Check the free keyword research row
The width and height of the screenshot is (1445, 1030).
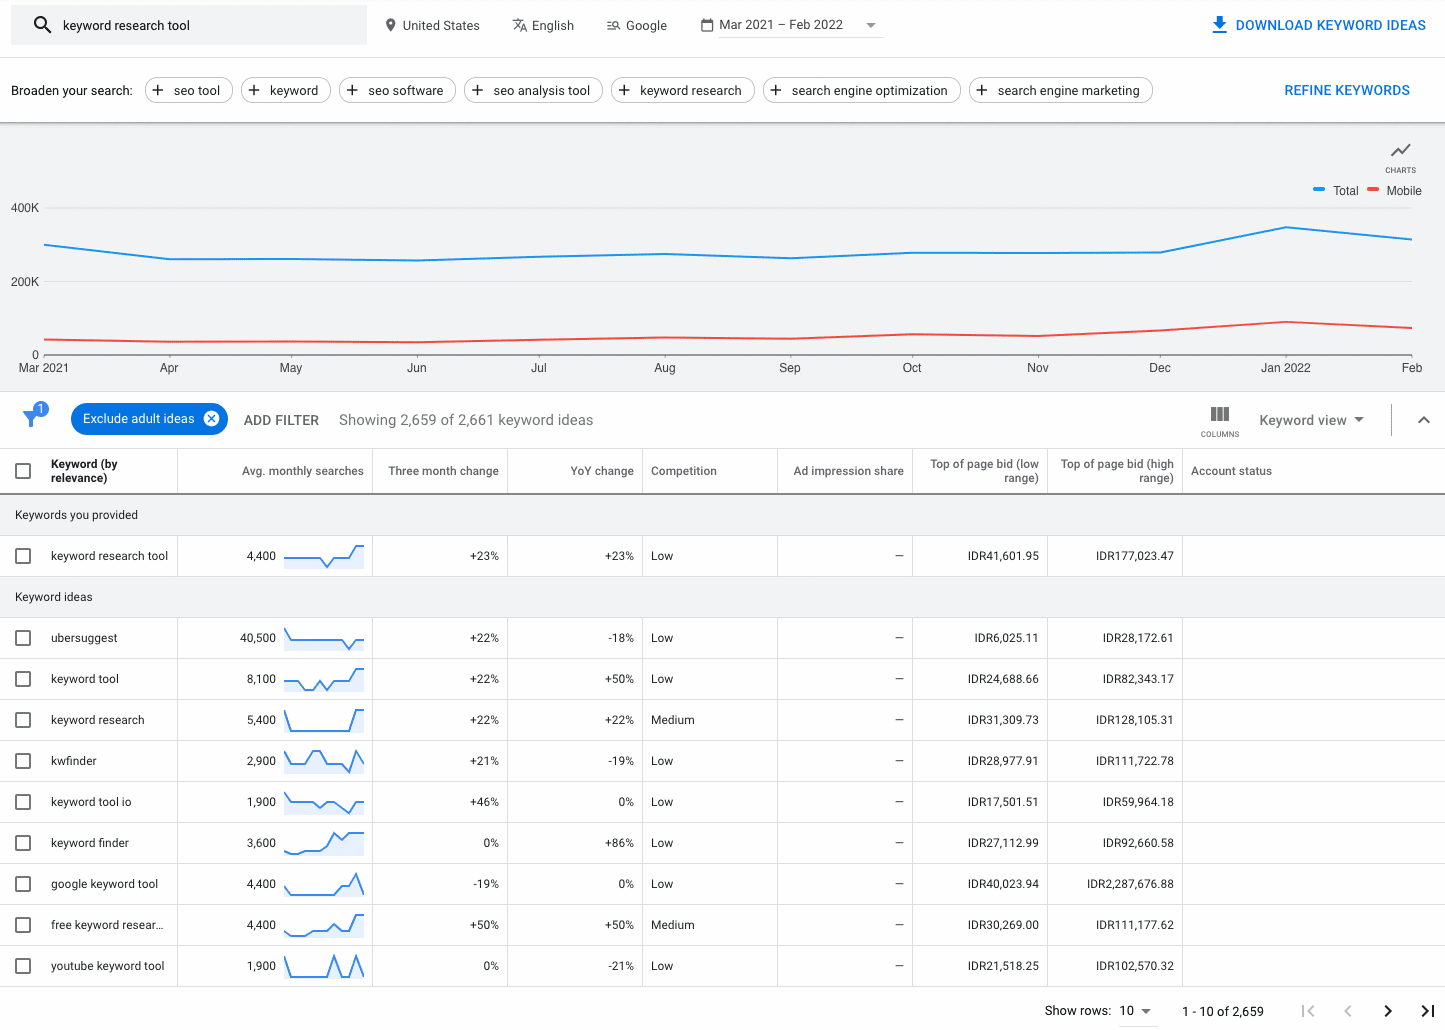(x=23, y=925)
